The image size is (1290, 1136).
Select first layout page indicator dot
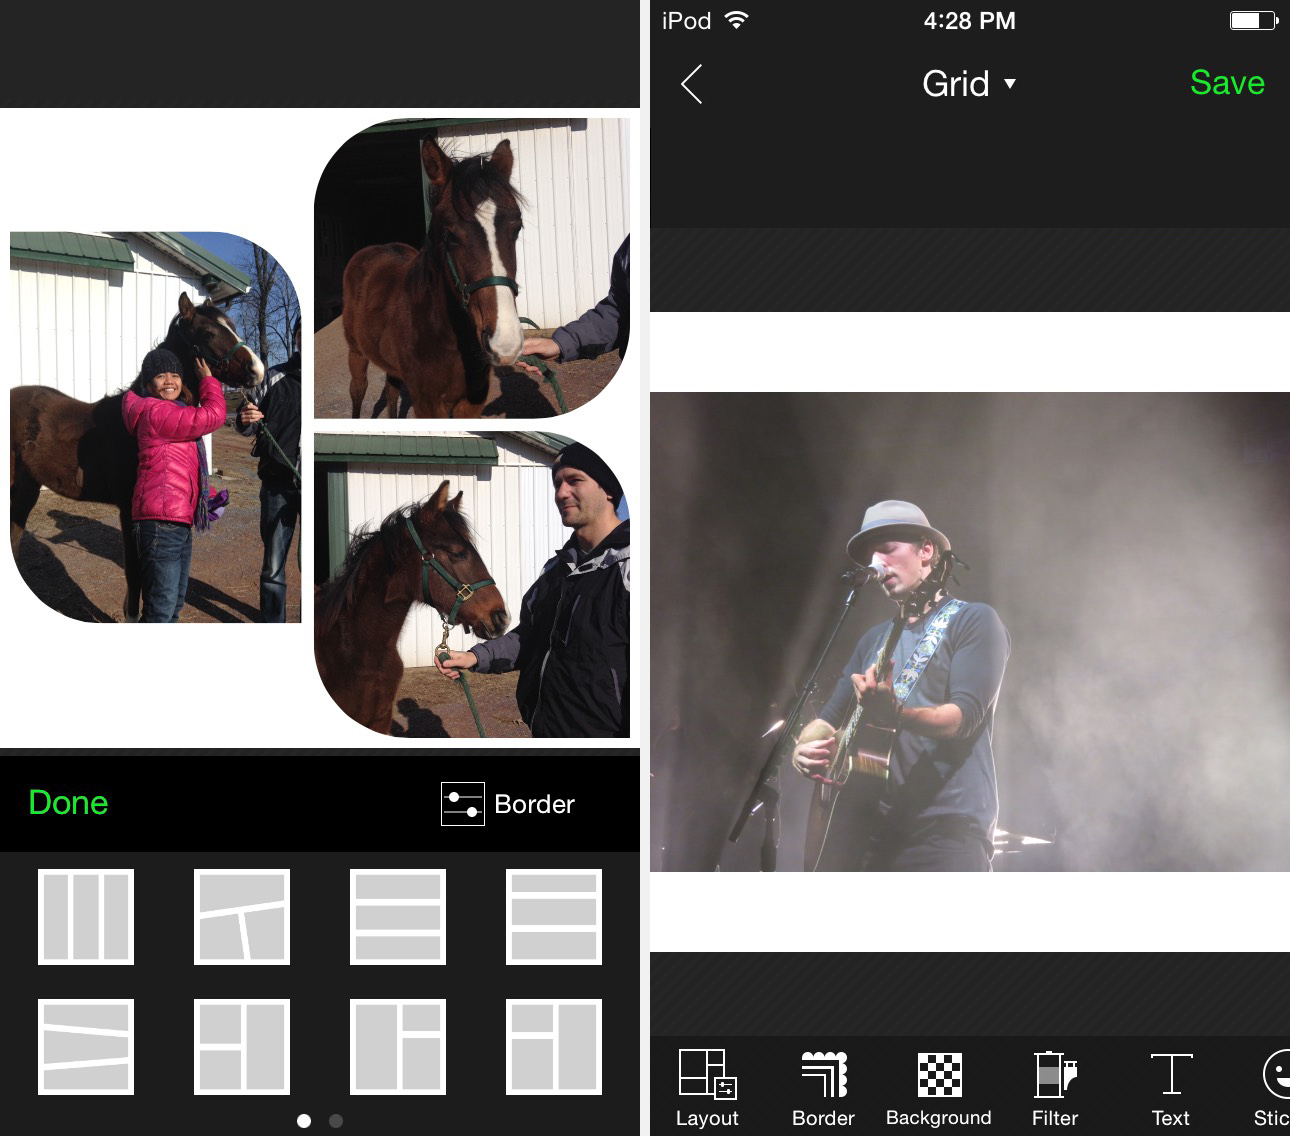pyautogui.click(x=304, y=1121)
